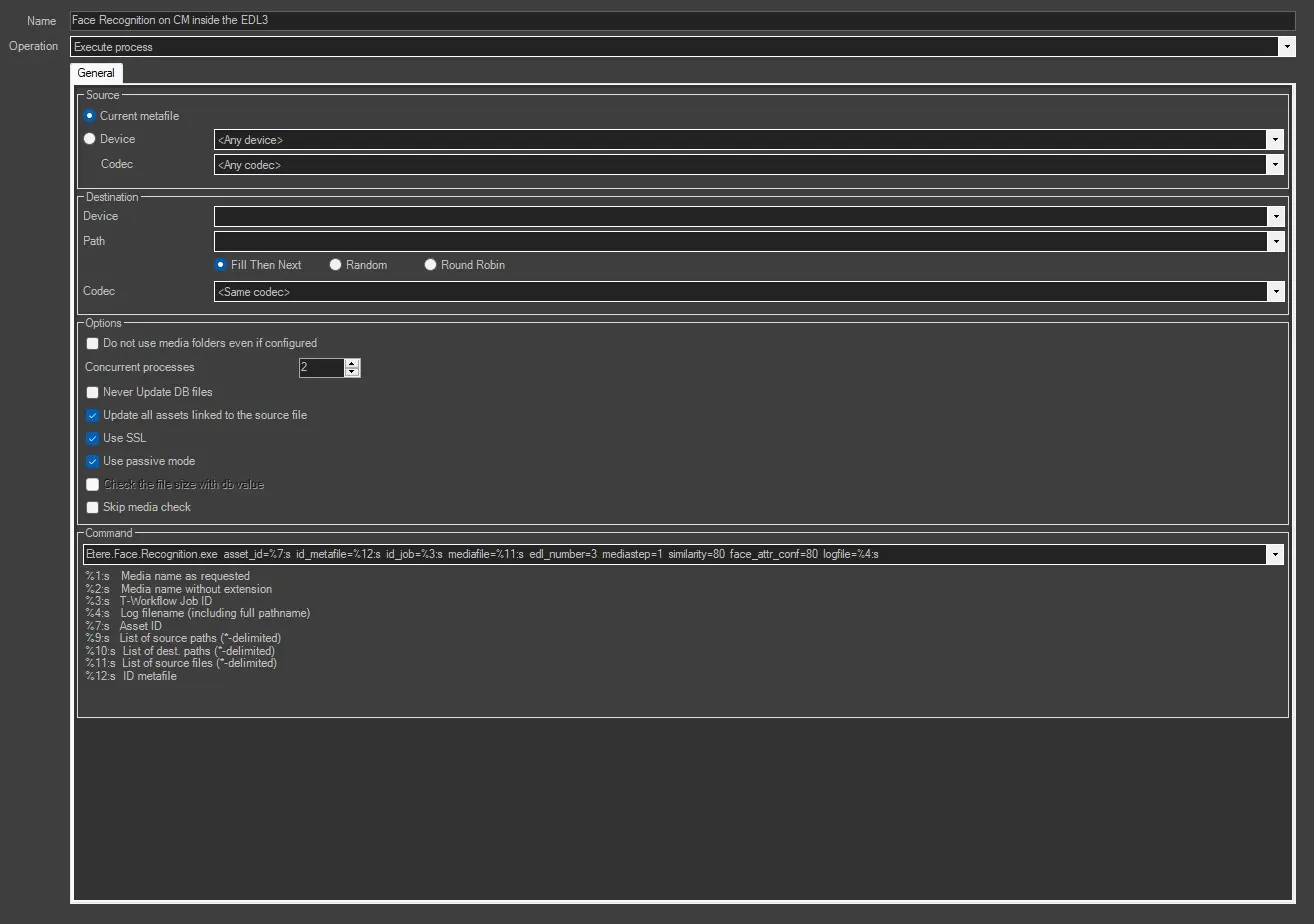Expand the Same codec destination dropdown
The image size is (1314, 924).
(x=1275, y=292)
